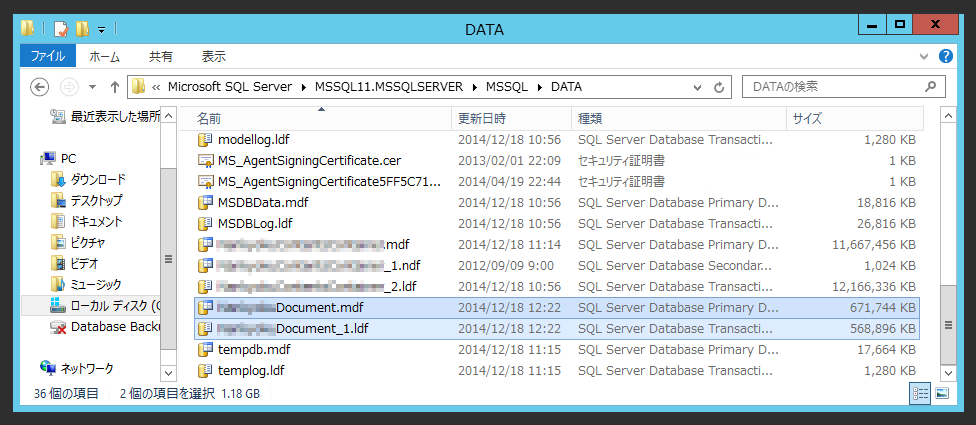The width and height of the screenshot is (976, 425).
Task: Open the recent locations dropdown arrow
Action: [93, 87]
